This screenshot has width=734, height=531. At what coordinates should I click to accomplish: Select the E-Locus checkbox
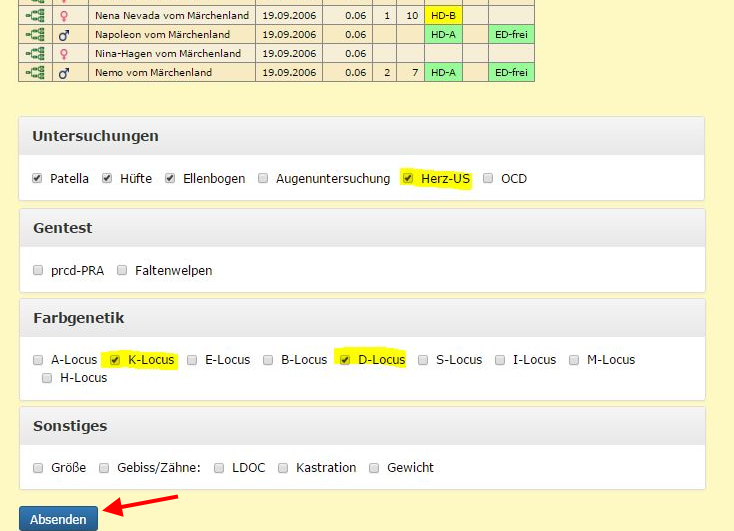(x=192, y=360)
